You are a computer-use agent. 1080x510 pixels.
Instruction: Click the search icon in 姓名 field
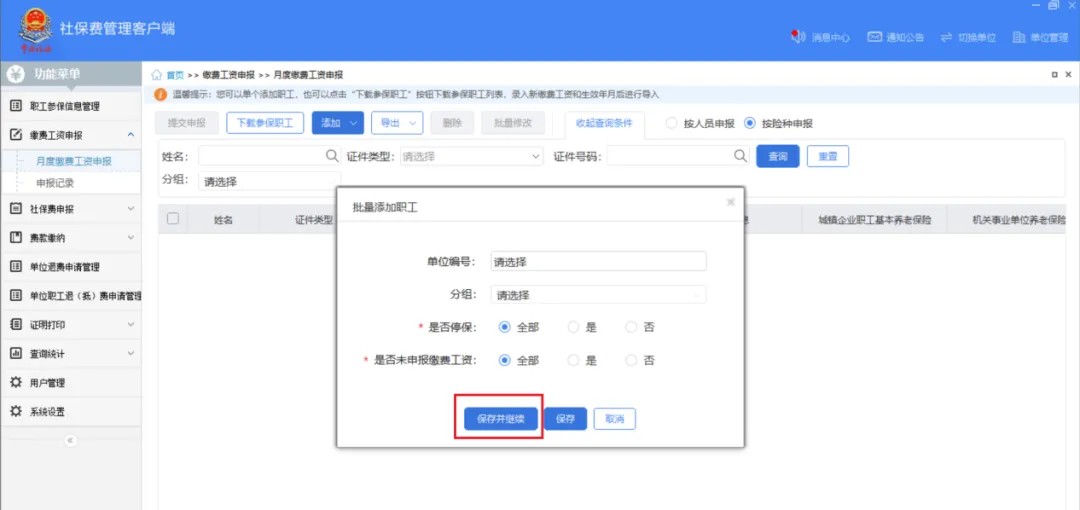click(332, 156)
